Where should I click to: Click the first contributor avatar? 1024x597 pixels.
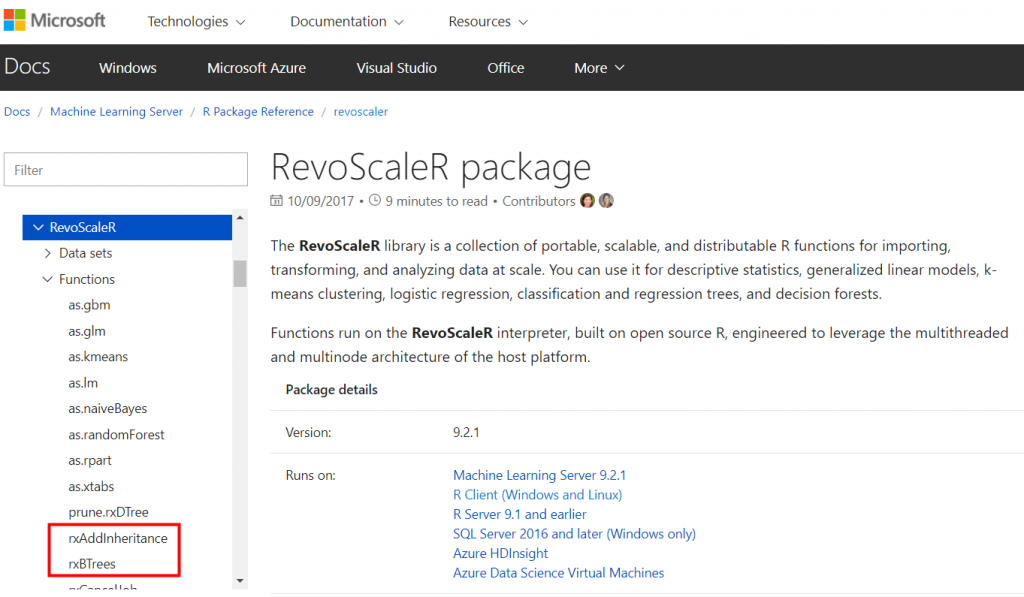point(587,201)
